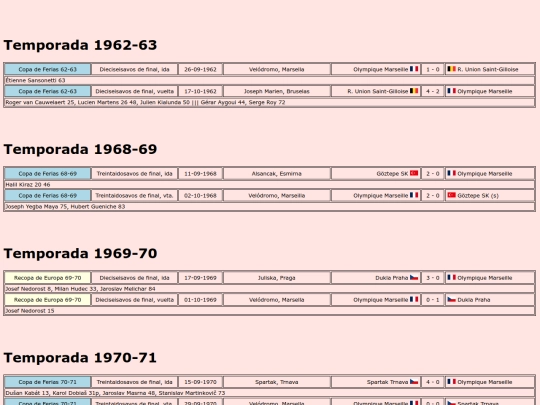The image size is (540, 405).
Task: Click the scorer line Halil Kiraz 20 46
Action: [x=270, y=185]
